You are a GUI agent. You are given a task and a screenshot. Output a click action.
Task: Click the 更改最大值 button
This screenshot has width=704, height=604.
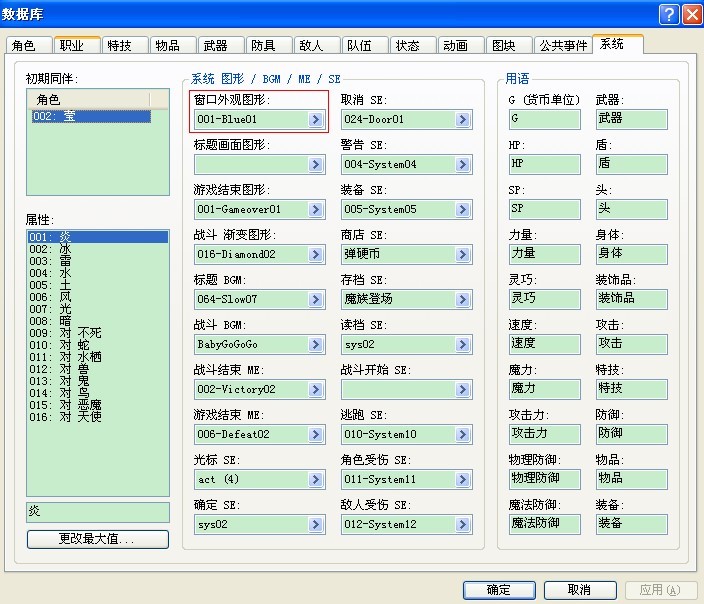pos(98,539)
